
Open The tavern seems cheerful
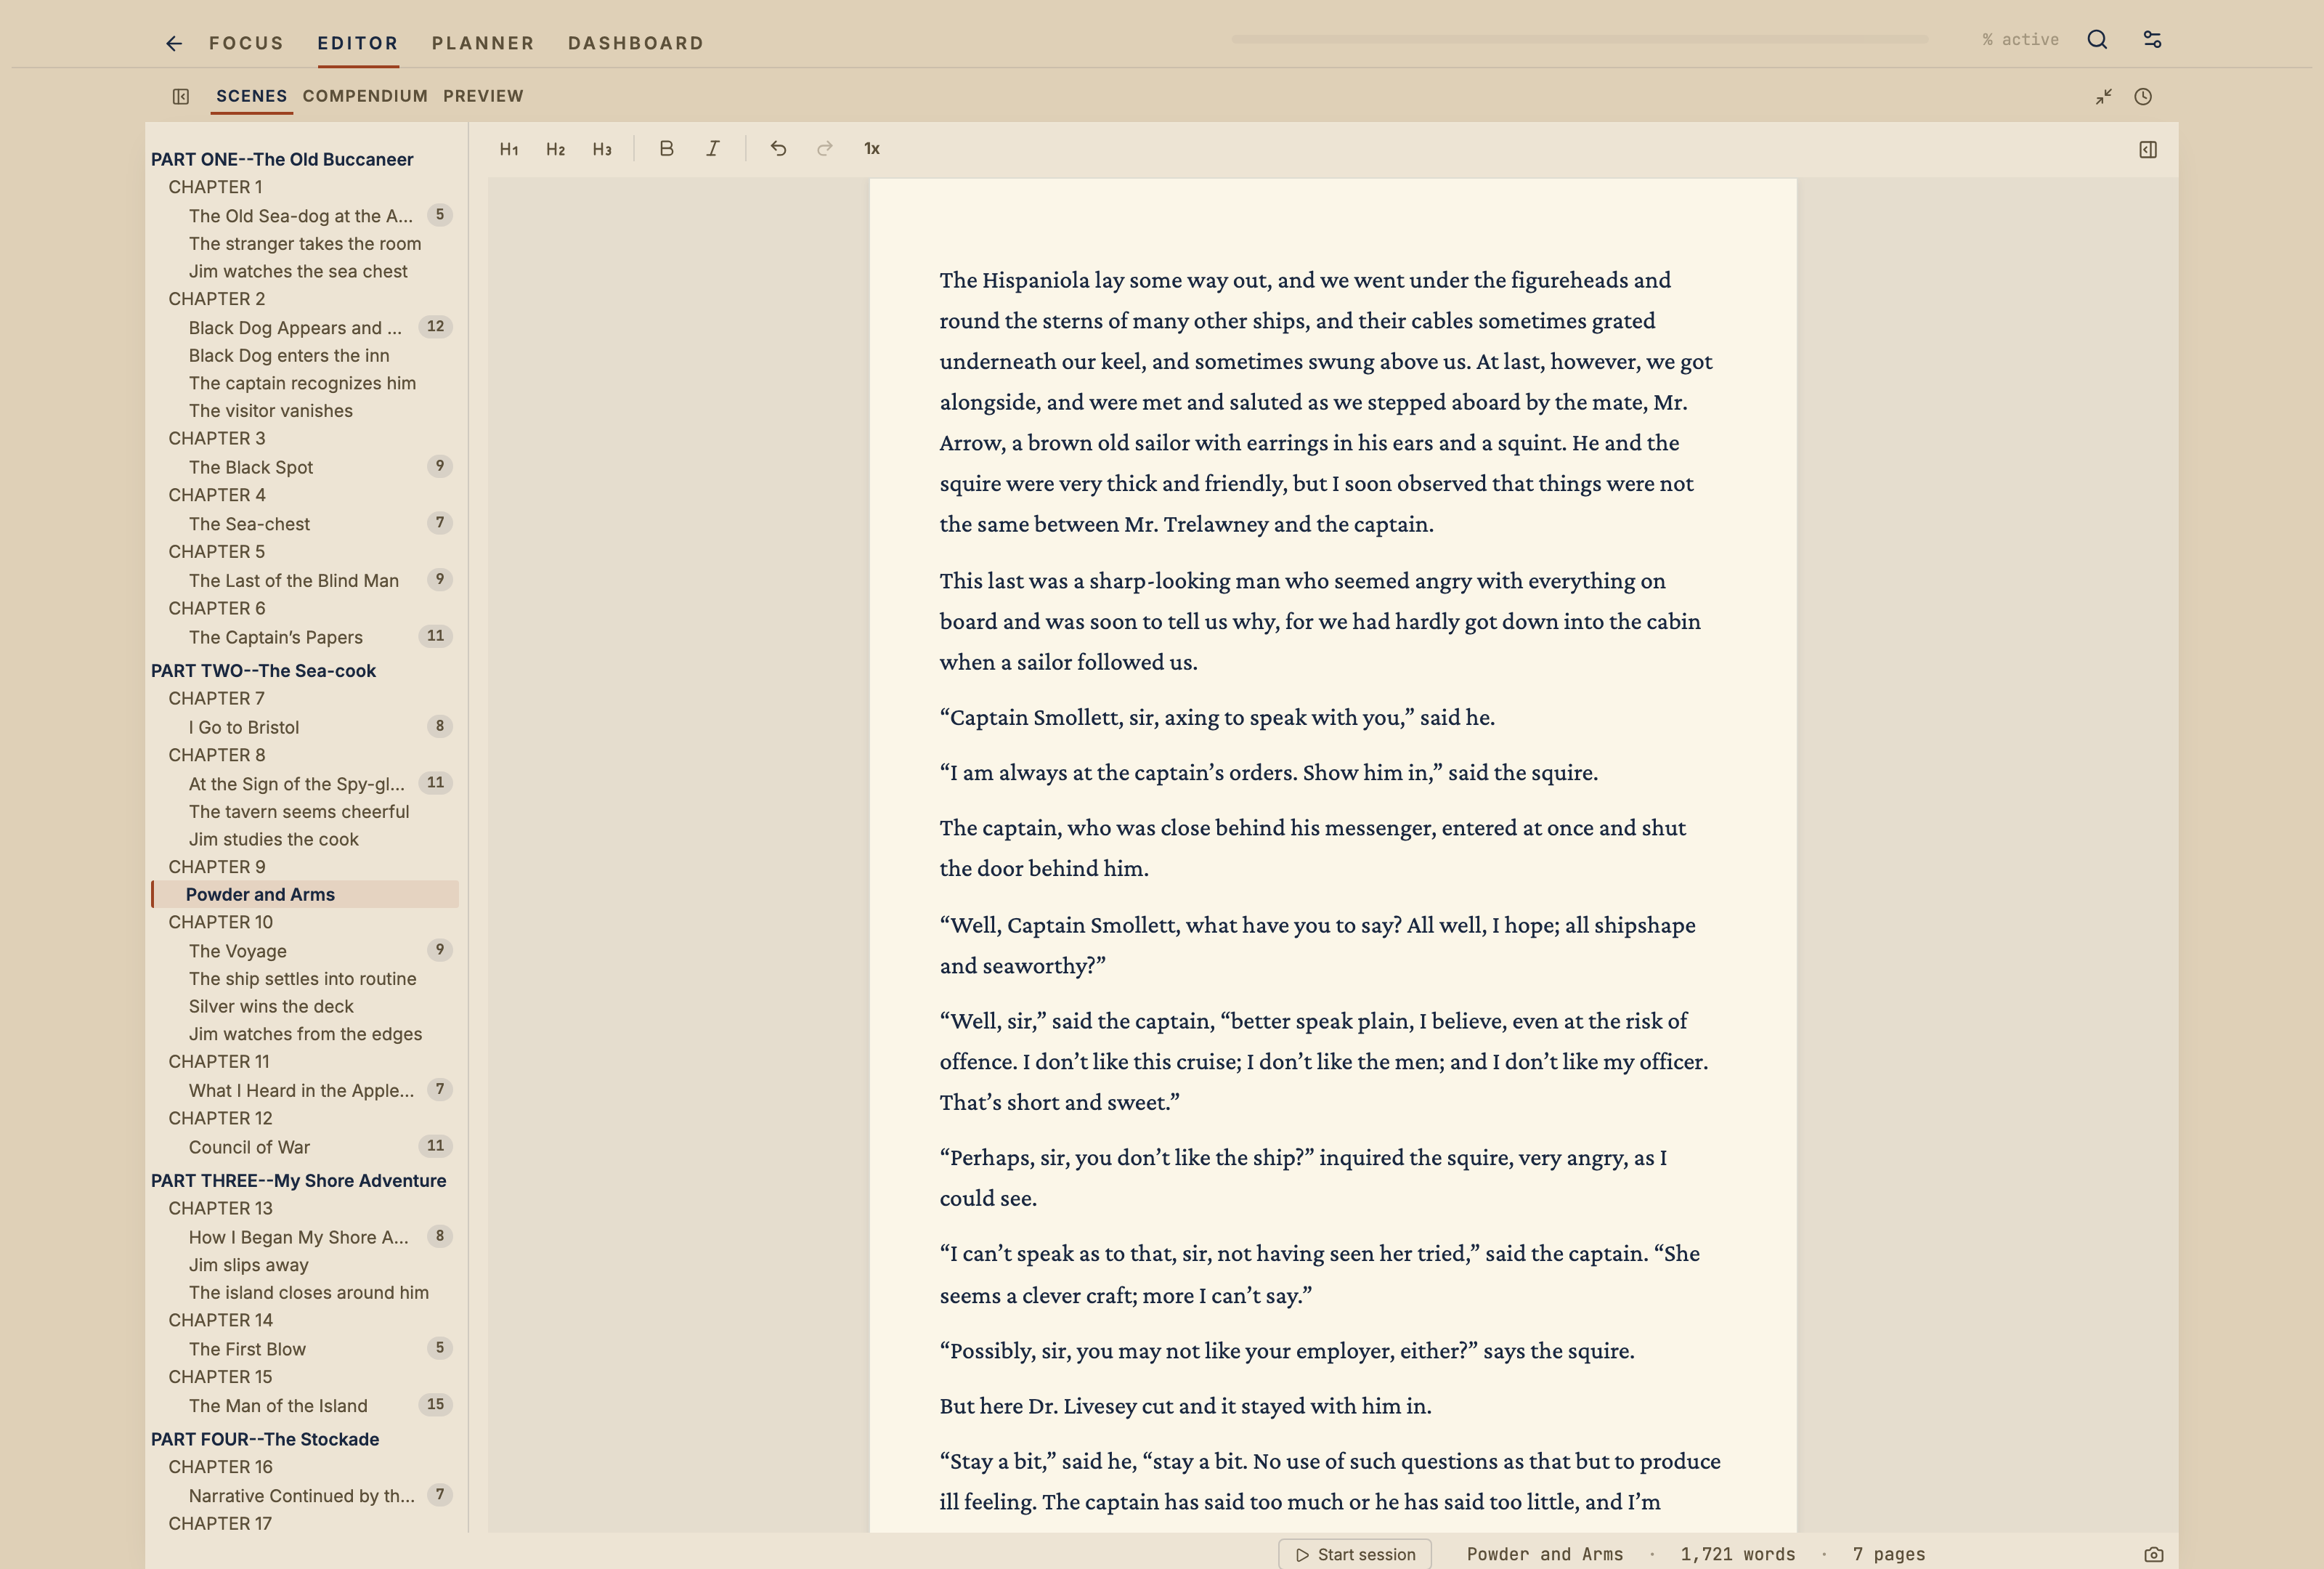299,812
